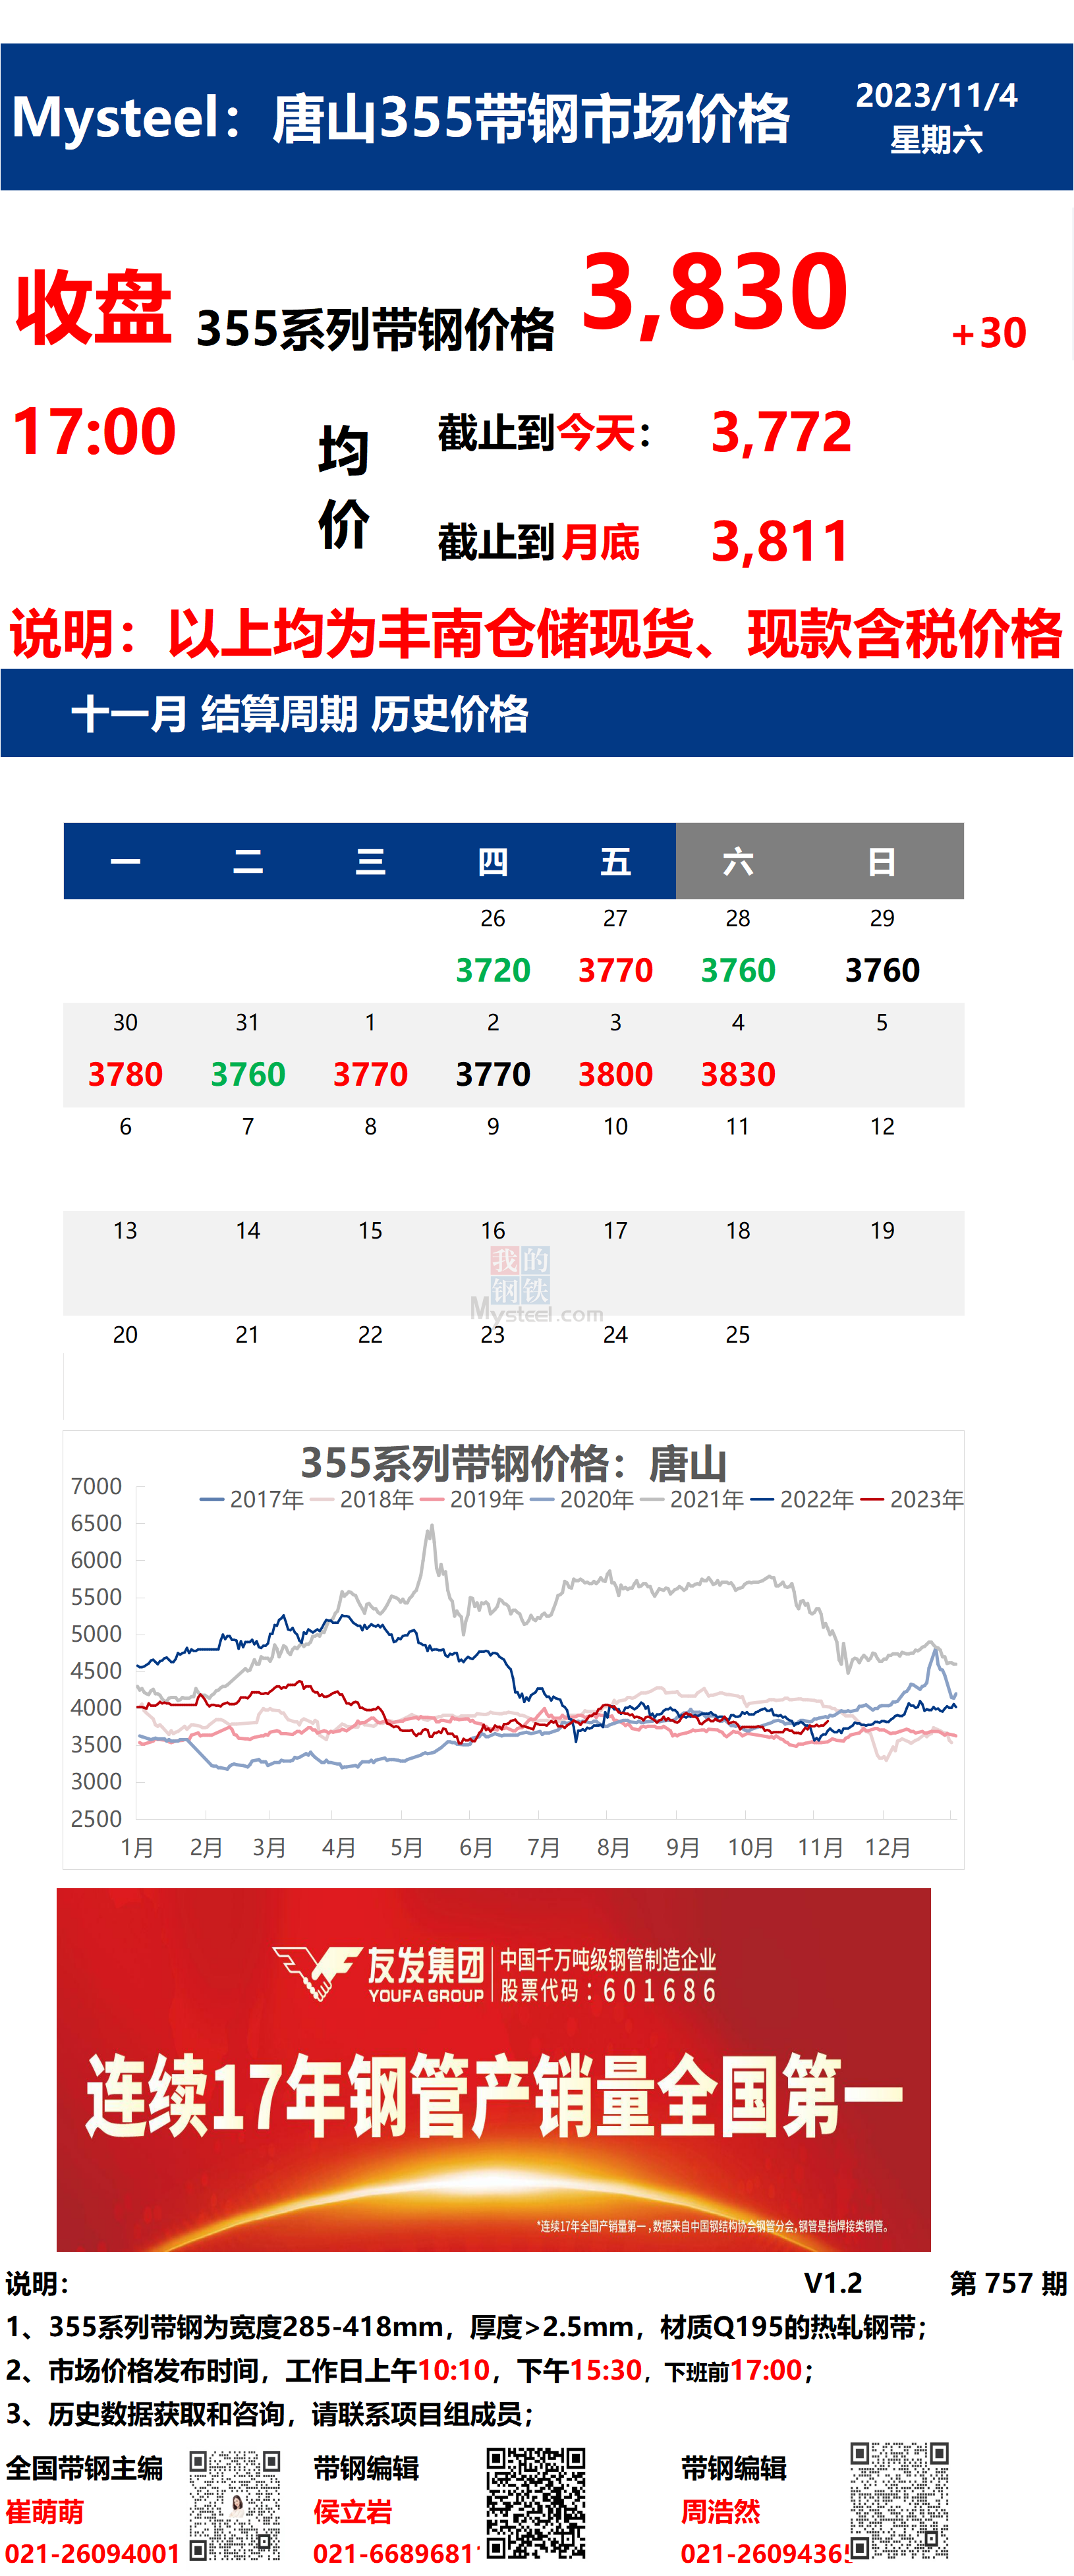
Task: Click the 截止到今天 label
Action: [x=545, y=433]
